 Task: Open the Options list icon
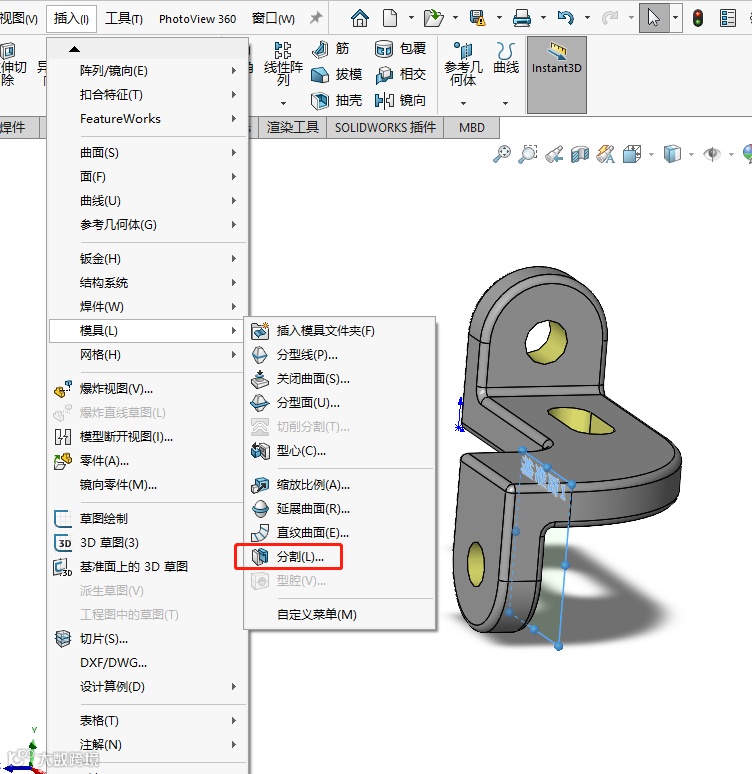(727, 18)
